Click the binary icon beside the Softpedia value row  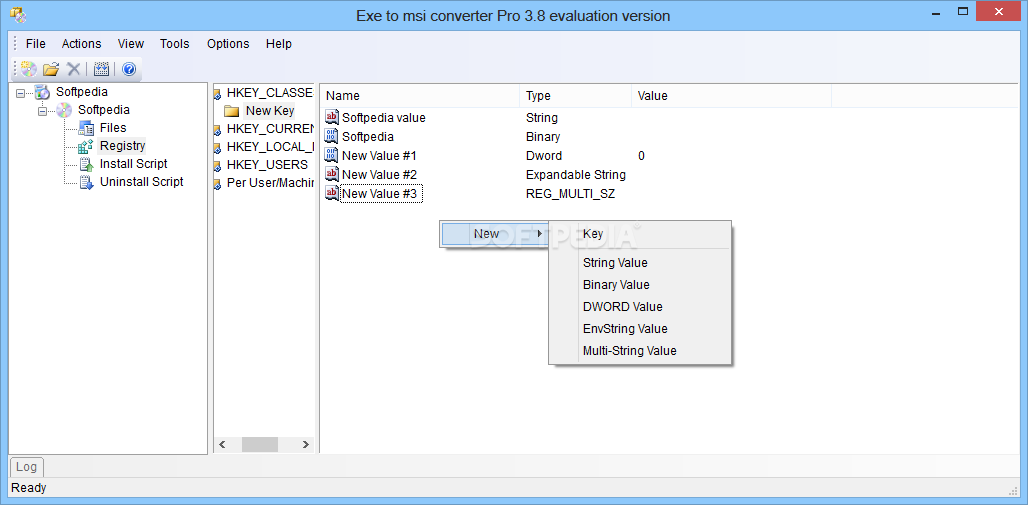point(332,136)
